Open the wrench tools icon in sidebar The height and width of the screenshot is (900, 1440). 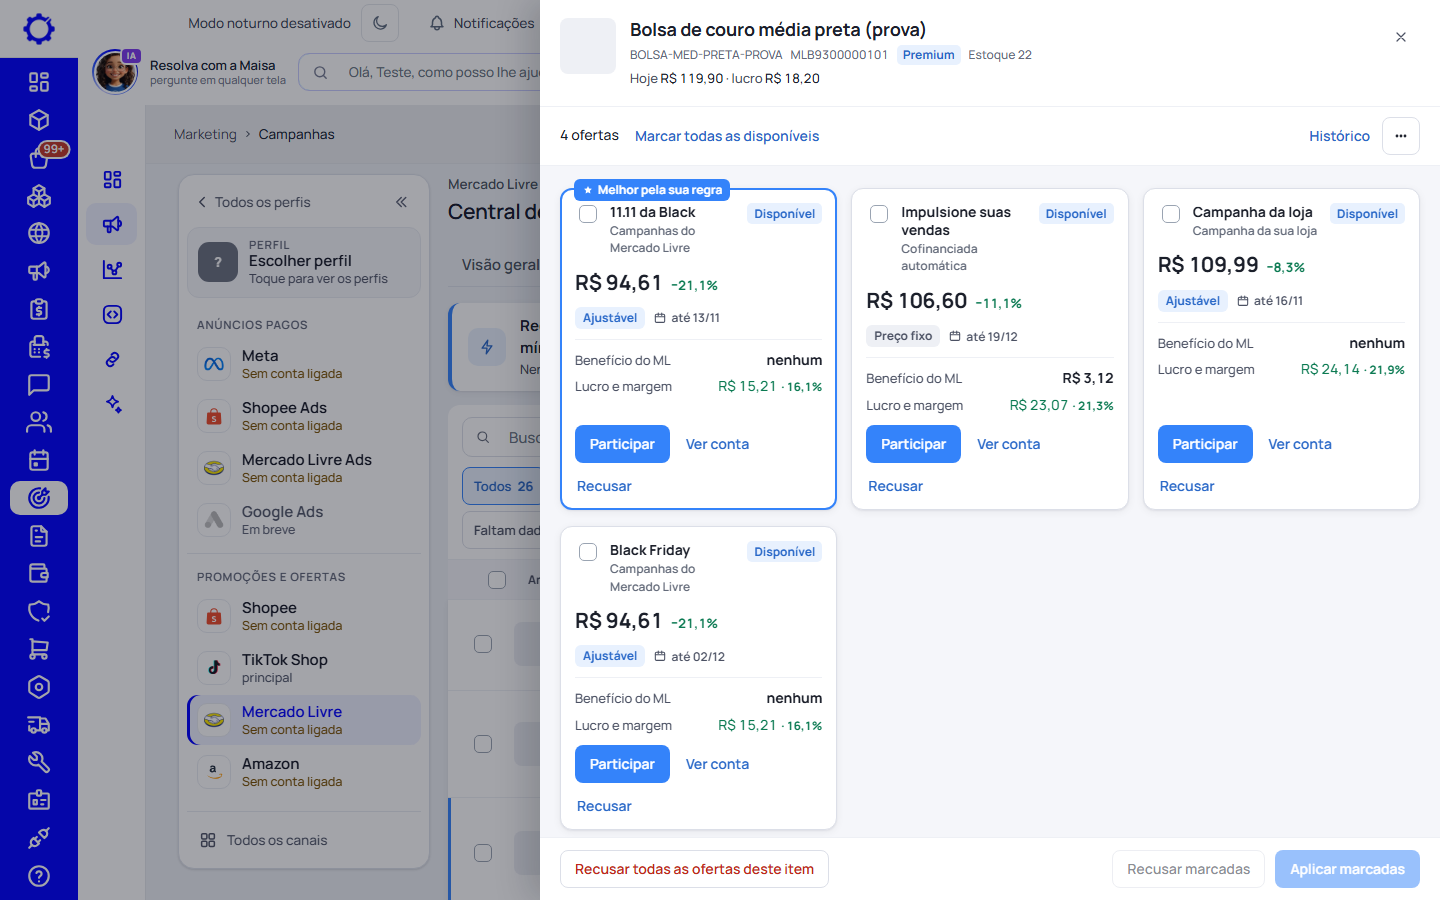coord(39,762)
